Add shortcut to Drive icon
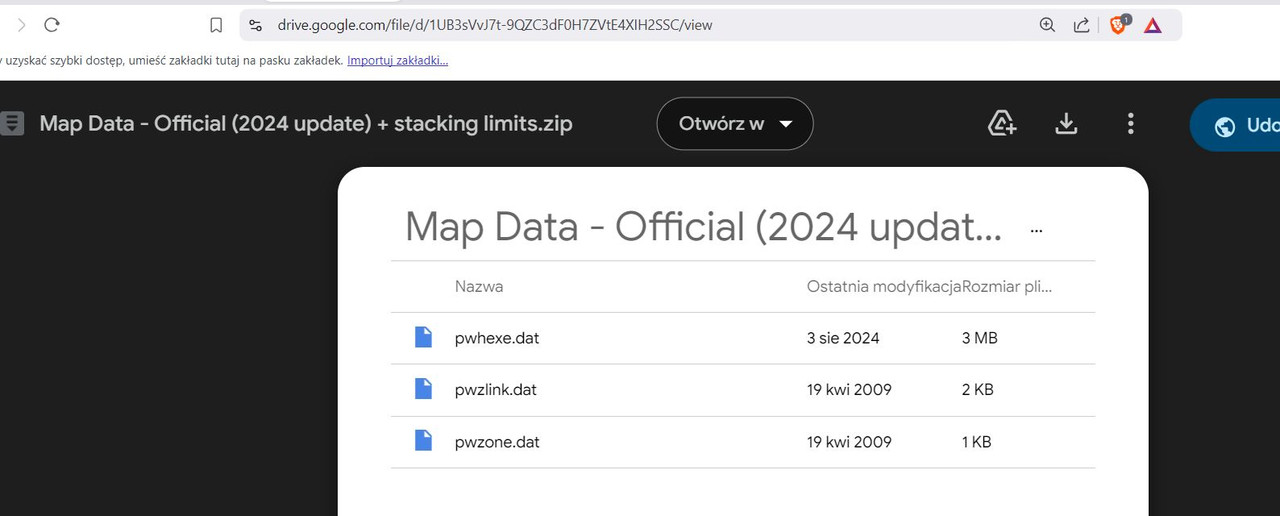 pos(1002,124)
